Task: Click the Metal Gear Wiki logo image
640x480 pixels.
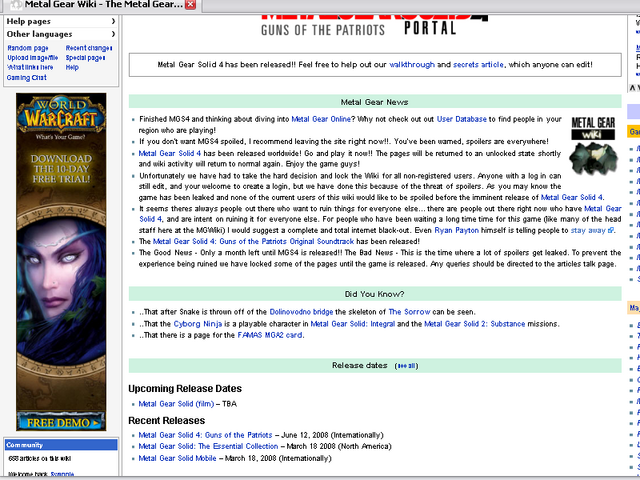Action: coord(593,145)
